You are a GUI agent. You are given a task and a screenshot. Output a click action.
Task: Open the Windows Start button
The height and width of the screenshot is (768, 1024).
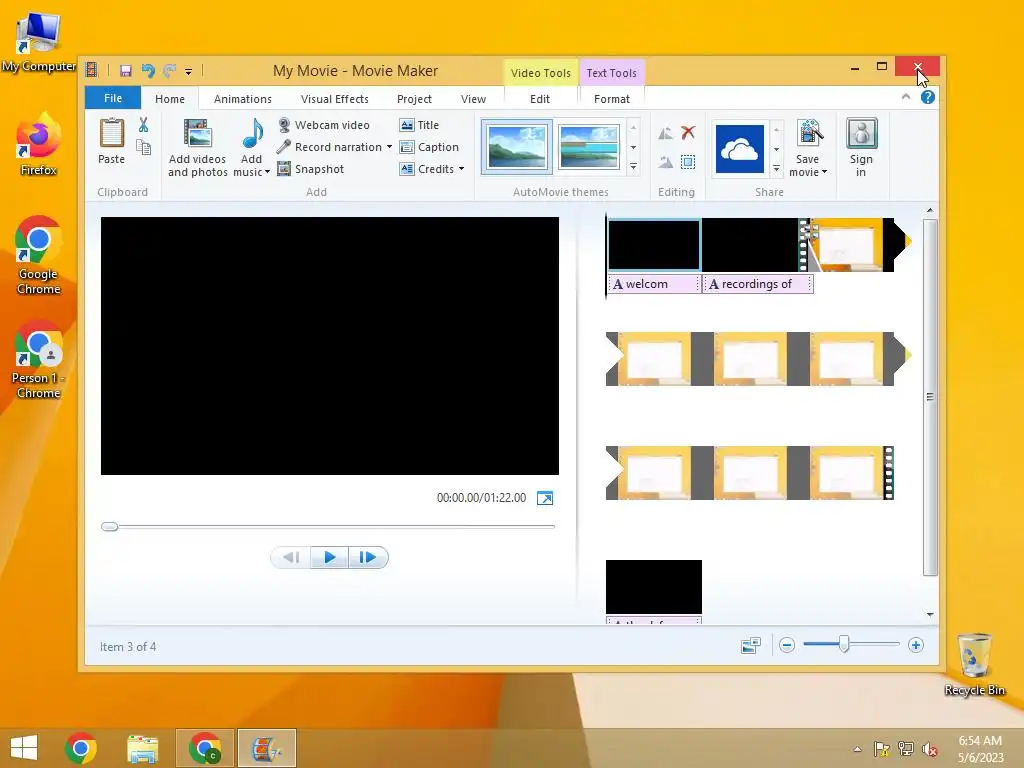(24, 748)
